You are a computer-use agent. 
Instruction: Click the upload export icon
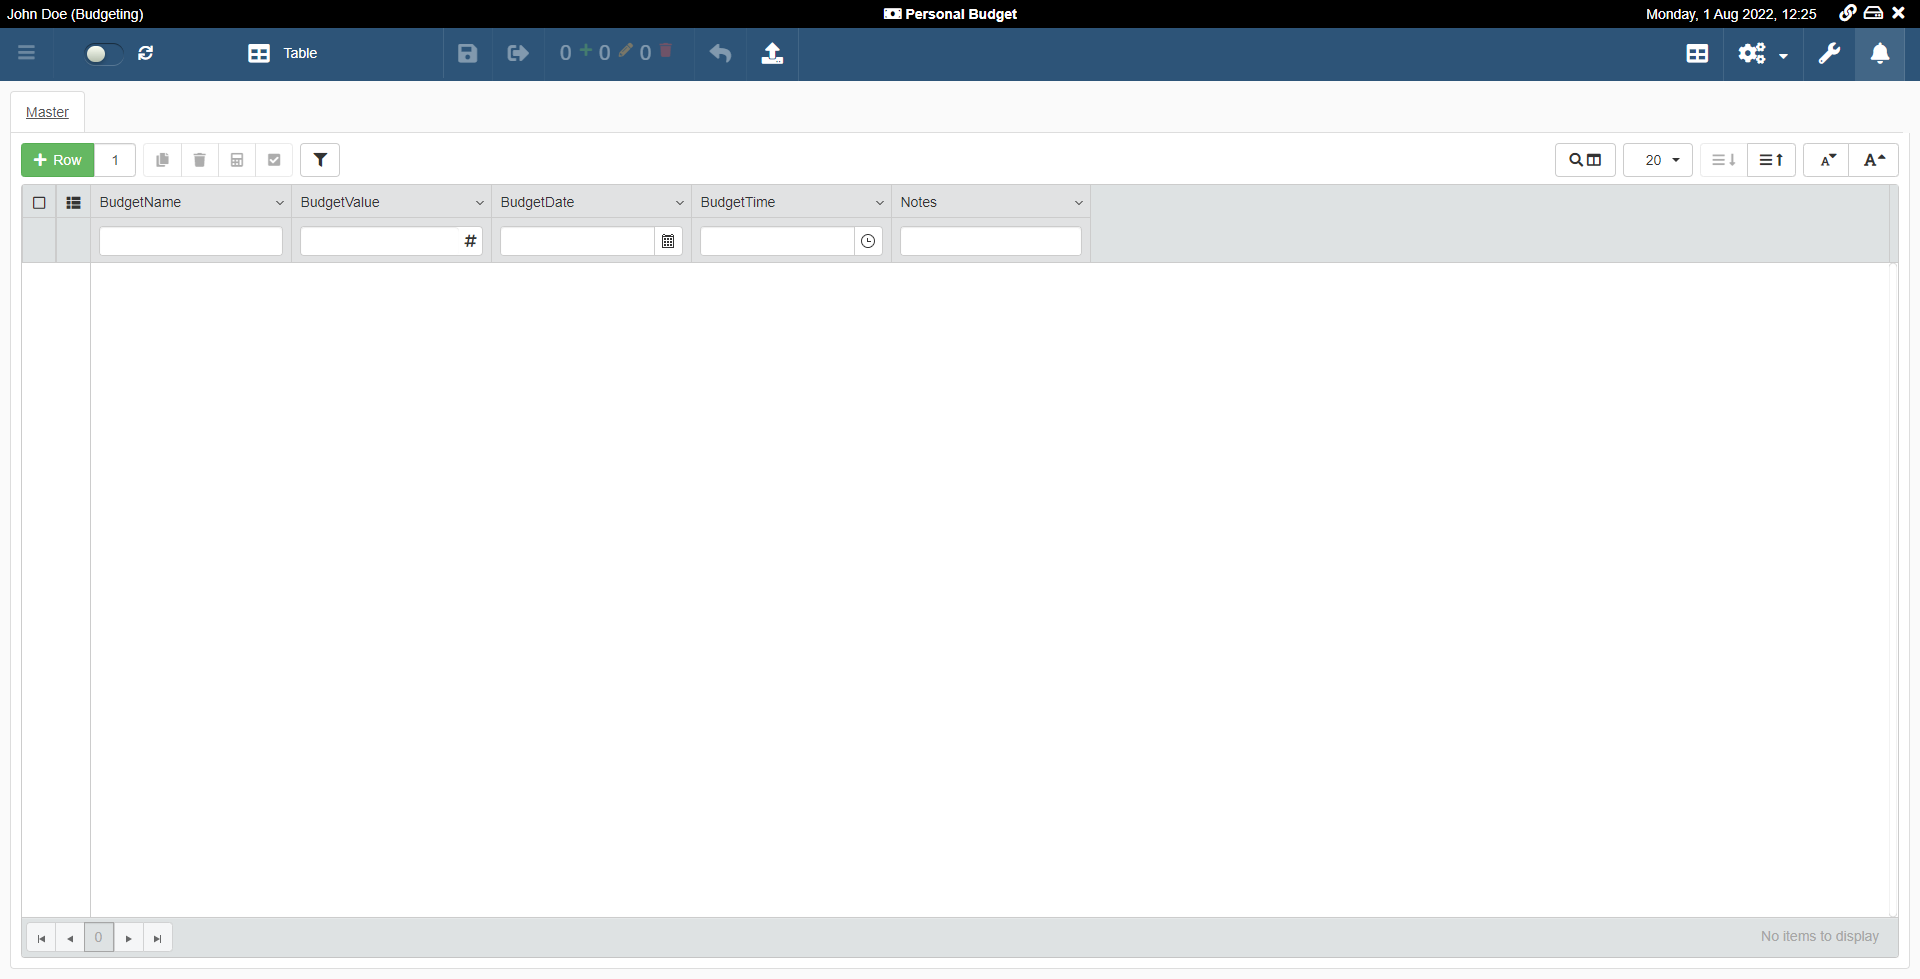(x=772, y=54)
